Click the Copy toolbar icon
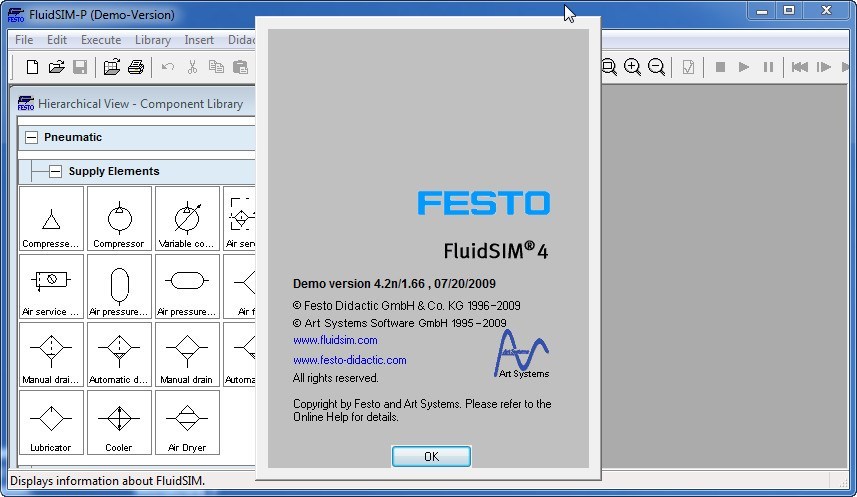The height and width of the screenshot is (497, 857). pyautogui.click(x=216, y=67)
